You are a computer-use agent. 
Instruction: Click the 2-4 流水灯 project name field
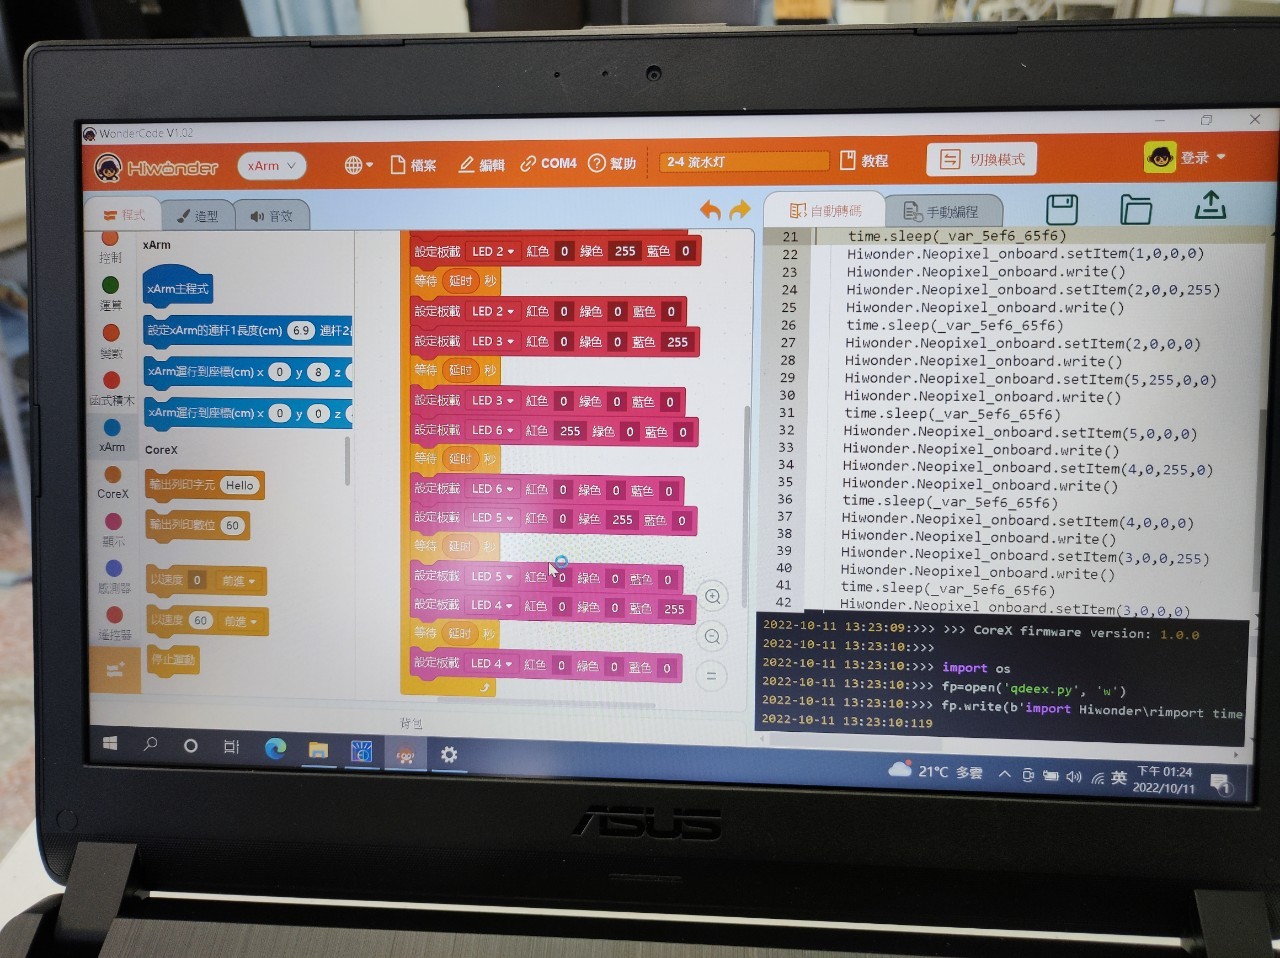pos(743,162)
